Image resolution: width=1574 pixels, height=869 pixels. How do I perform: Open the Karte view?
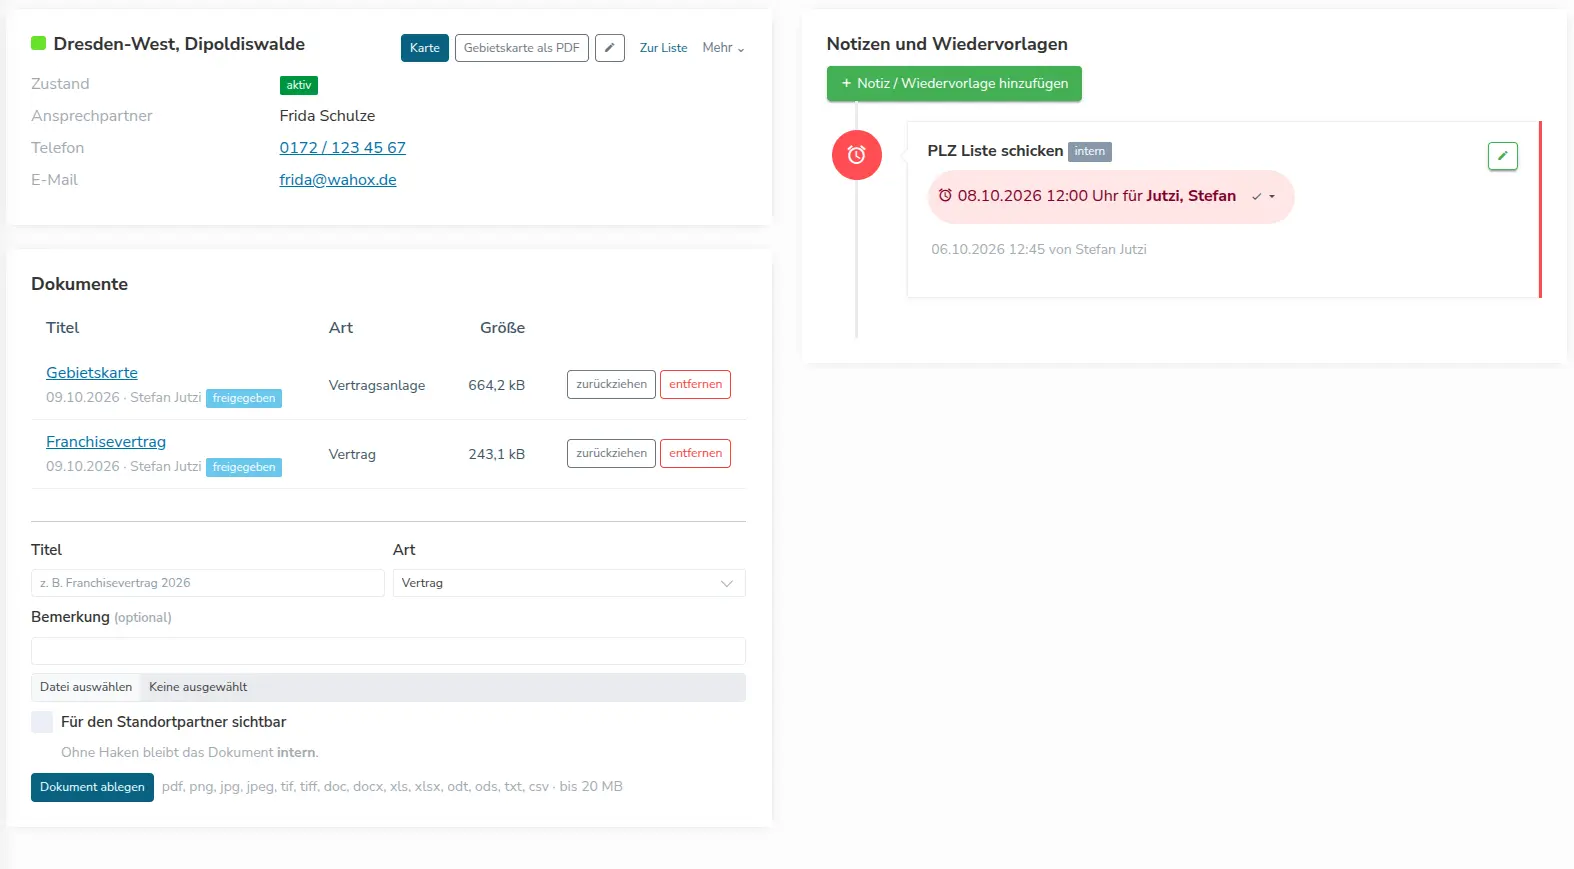[425, 48]
